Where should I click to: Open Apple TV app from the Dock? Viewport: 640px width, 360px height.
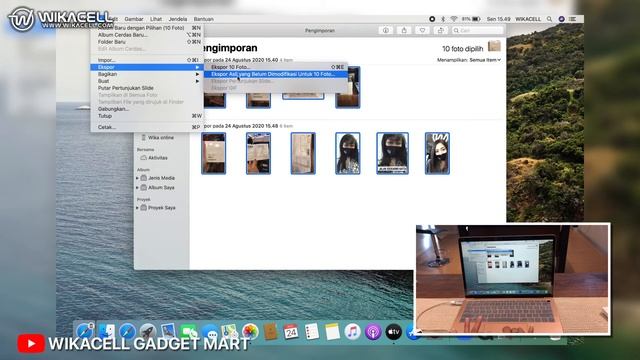click(x=393, y=332)
